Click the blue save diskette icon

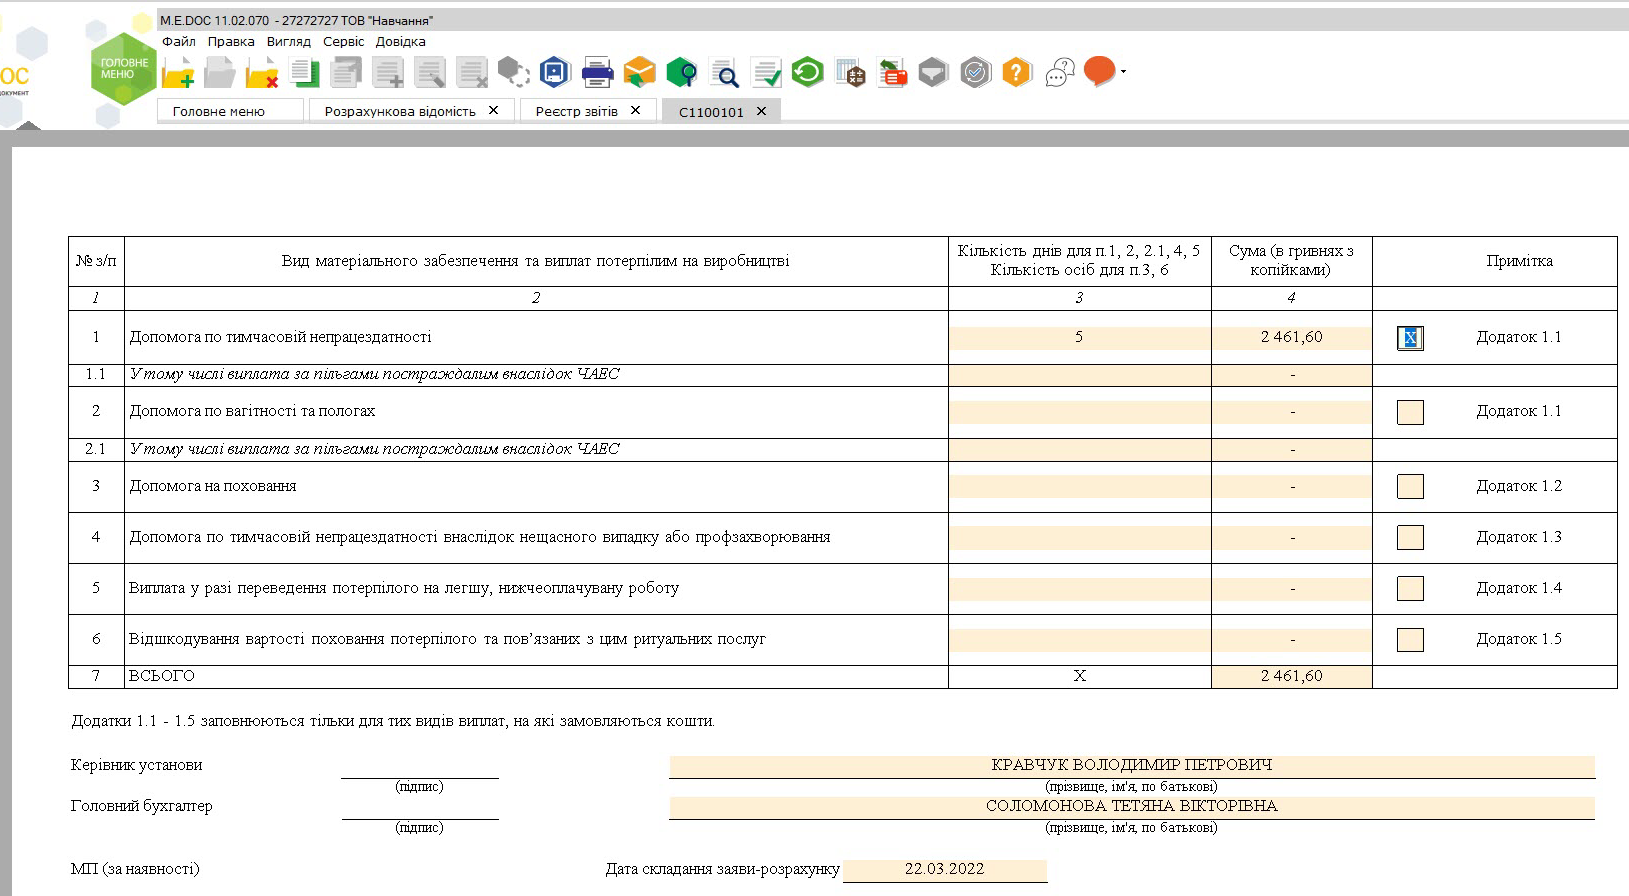(x=554, y=72)
